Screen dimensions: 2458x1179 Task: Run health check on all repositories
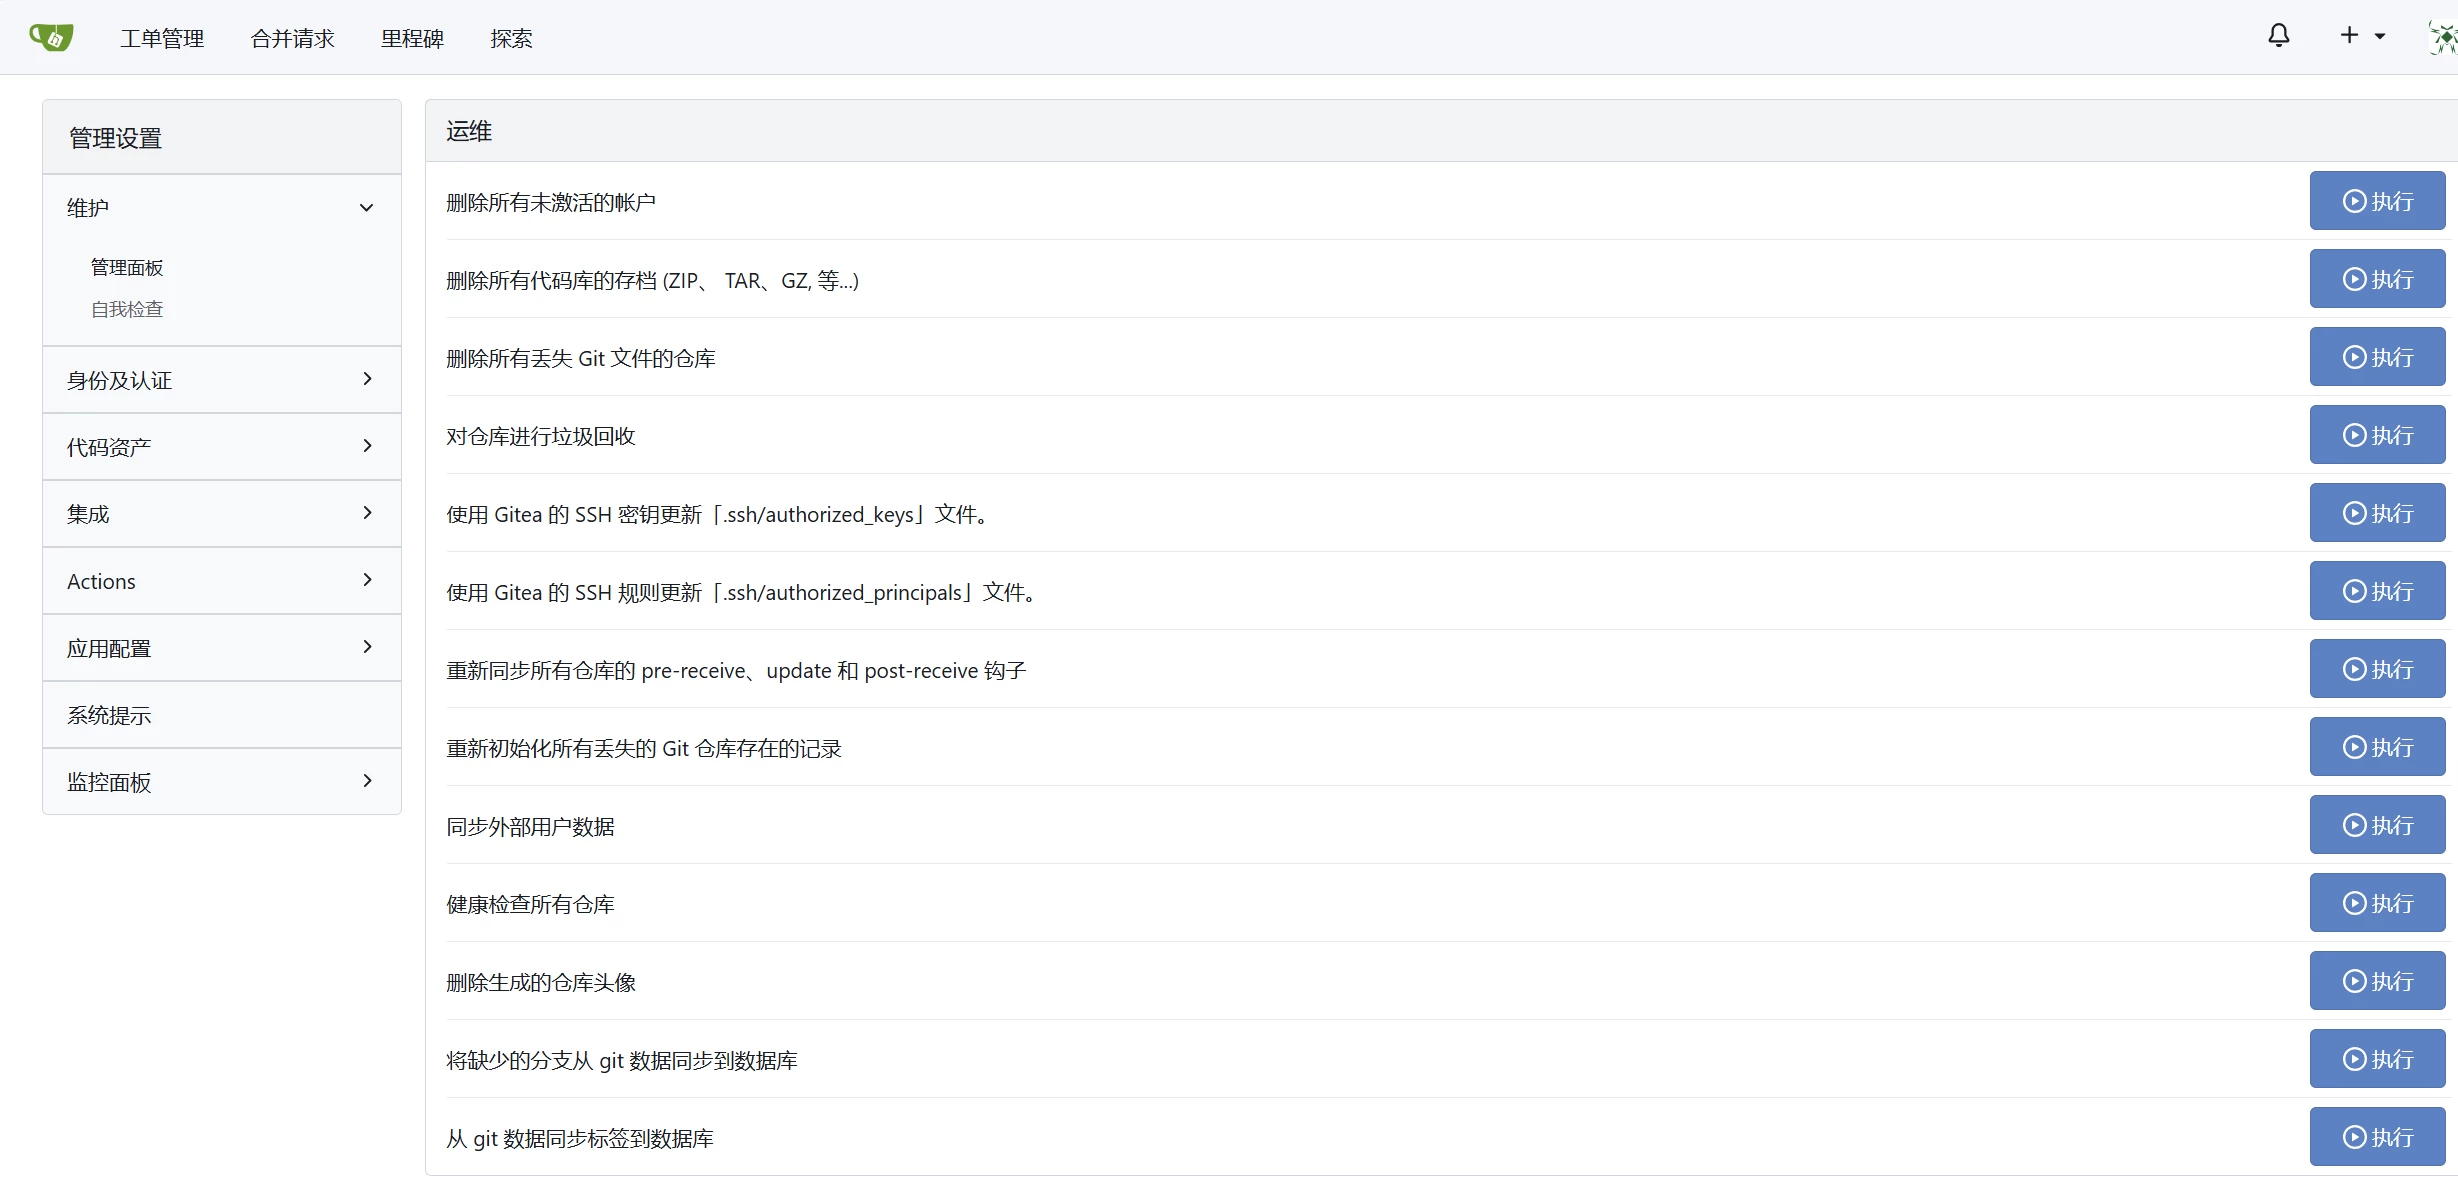(2376, 903)
